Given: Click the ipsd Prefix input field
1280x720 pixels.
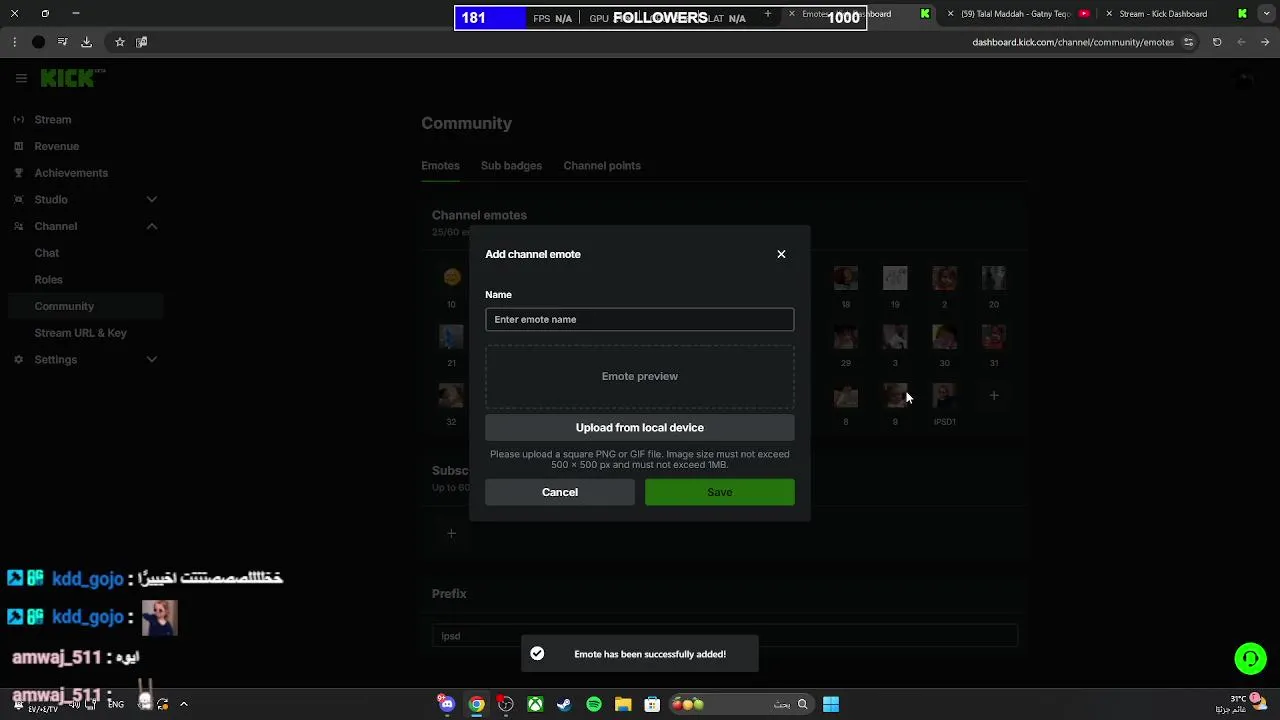Looking at the screenshot, I should 725,636.
